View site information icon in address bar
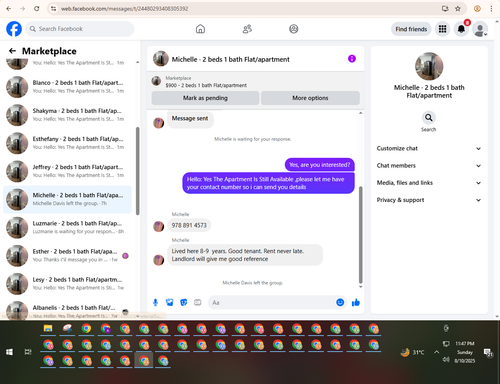 pyautogui.click(x=53, y=9)
